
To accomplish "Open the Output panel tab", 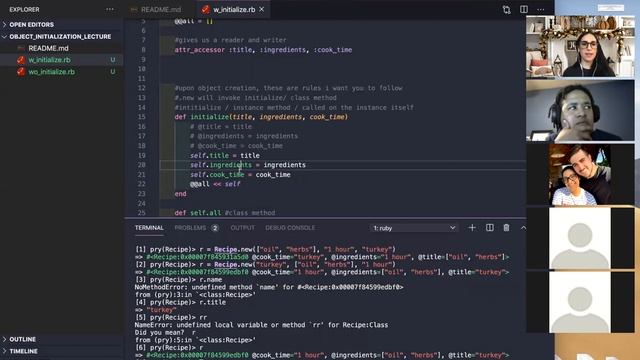I will [x=242, y=228].
